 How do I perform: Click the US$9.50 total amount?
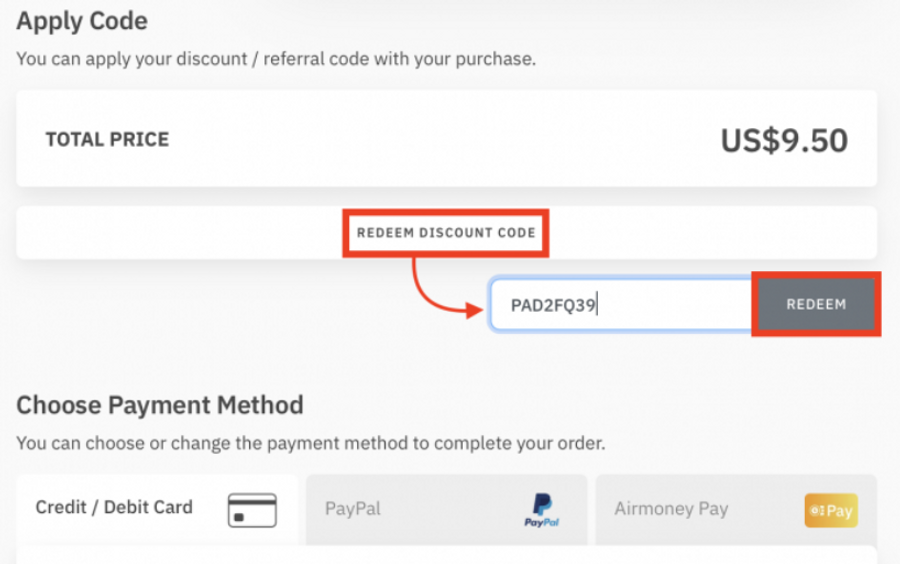784,141
